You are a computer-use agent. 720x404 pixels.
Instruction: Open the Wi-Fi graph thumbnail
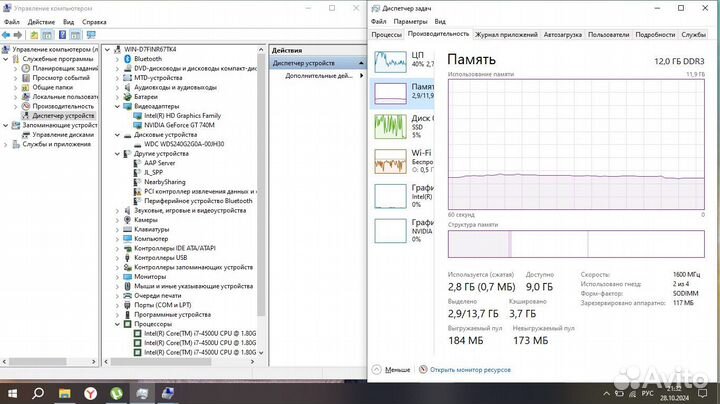390,161
